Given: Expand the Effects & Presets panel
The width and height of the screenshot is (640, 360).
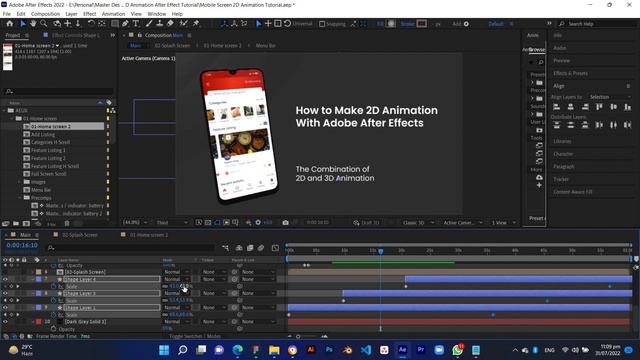Looking at the screenshot, I should click(x=570, y=73).
